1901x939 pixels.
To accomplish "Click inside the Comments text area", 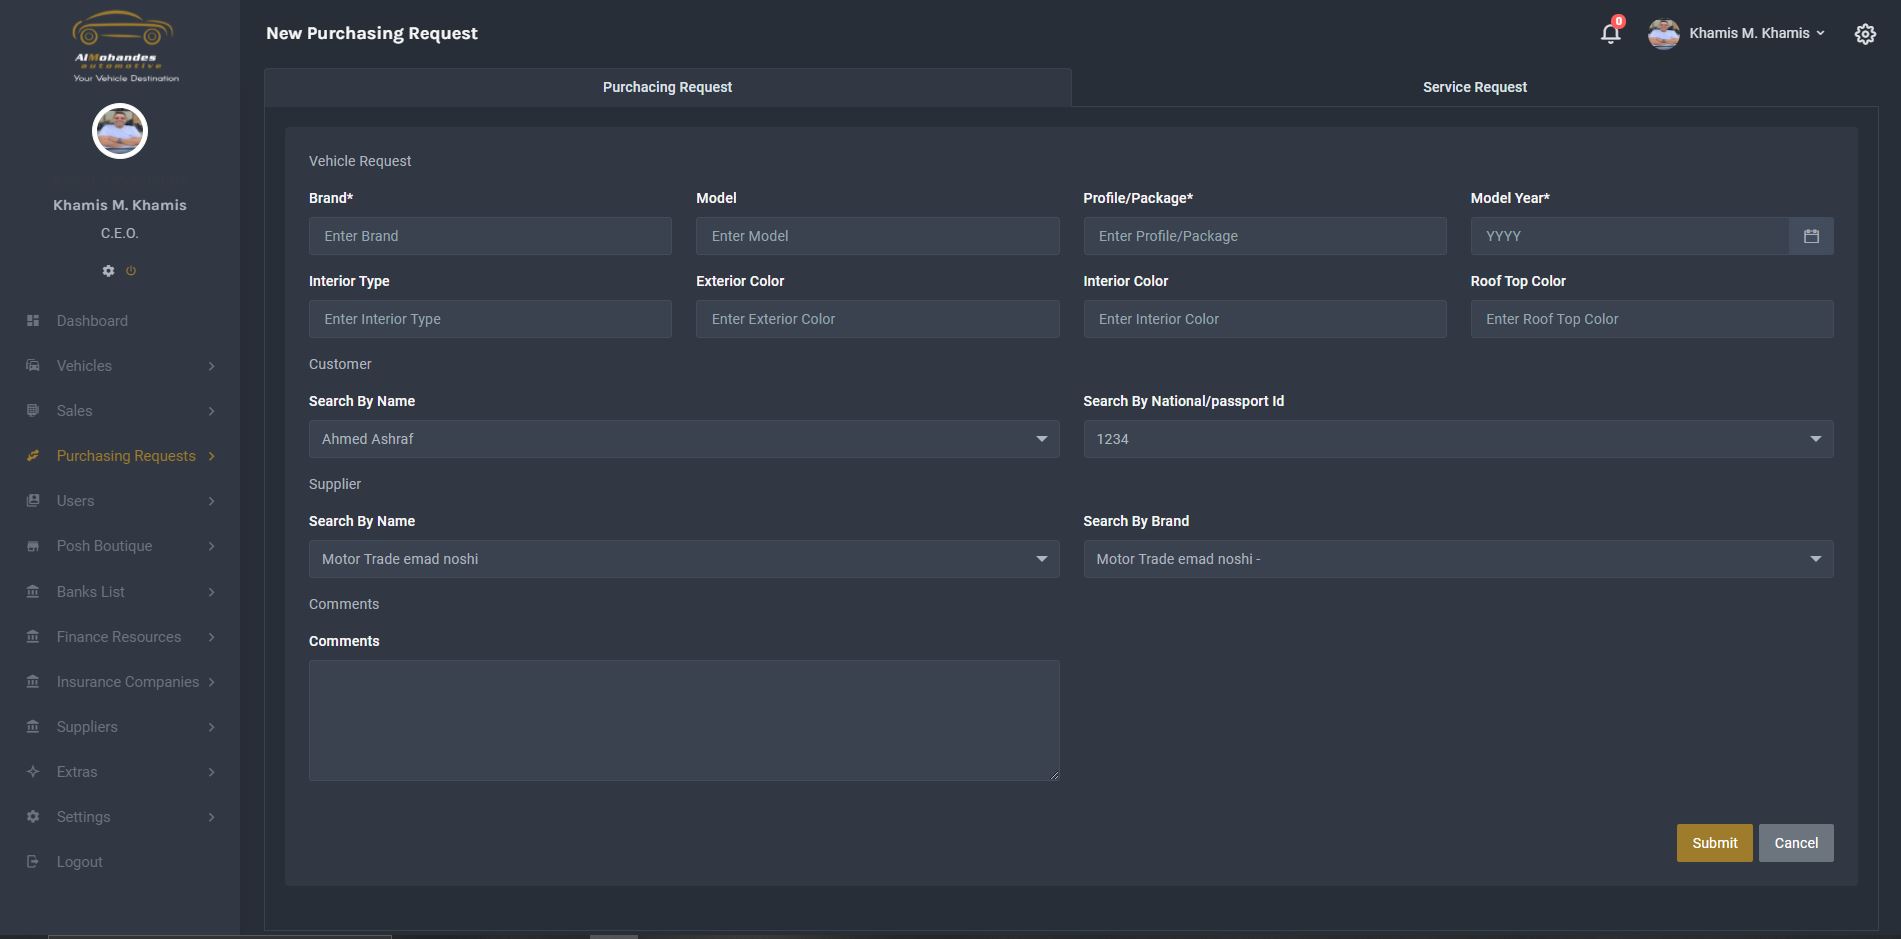I will coord(684,720).
